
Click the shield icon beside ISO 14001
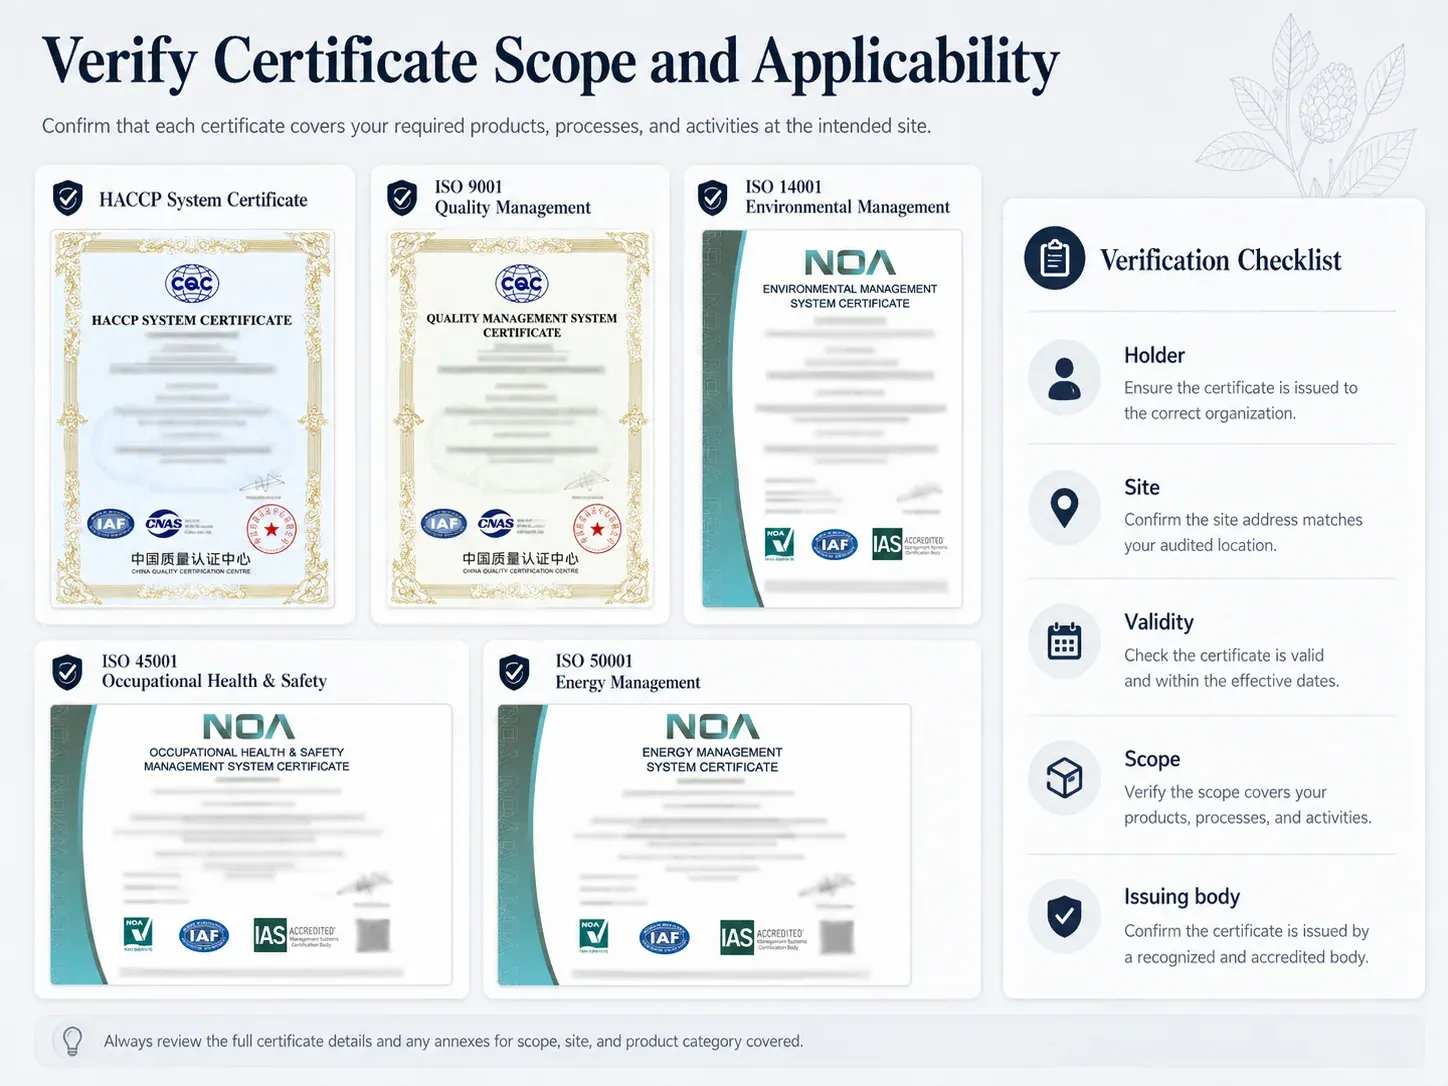point(713,197)
